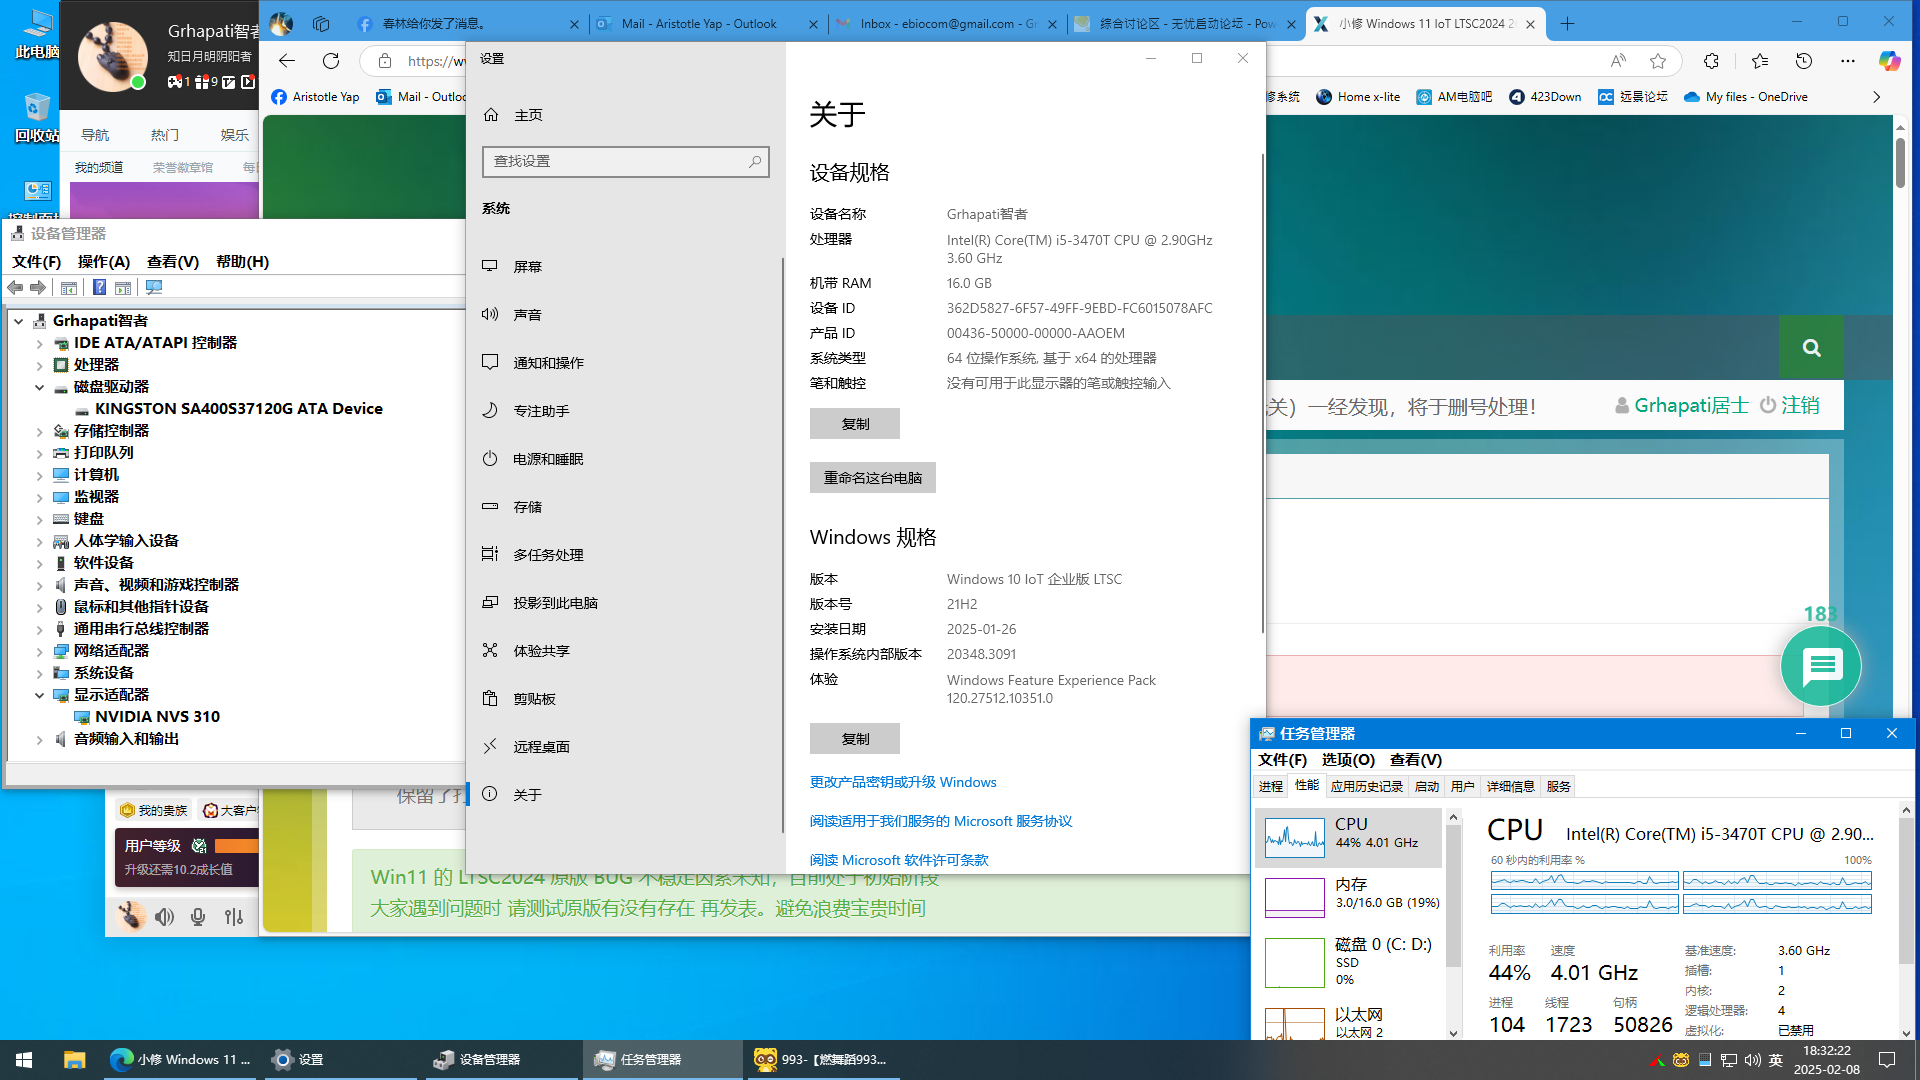Viewport: 1920px width, 1080px height.
Task: Read the Microsoft Services Agreement link
Action: 941,821
